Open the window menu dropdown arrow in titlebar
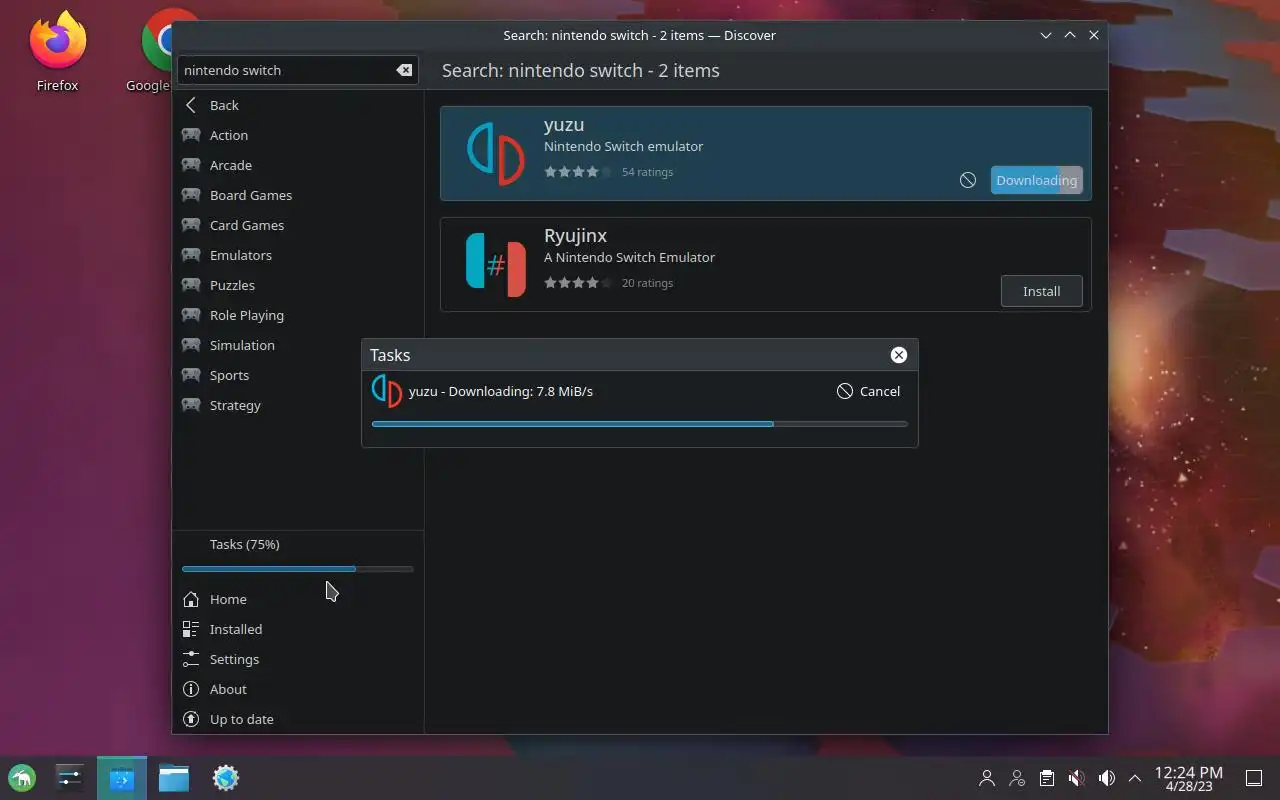This screenshot has height=800, width=1280. click(1046, 35)
